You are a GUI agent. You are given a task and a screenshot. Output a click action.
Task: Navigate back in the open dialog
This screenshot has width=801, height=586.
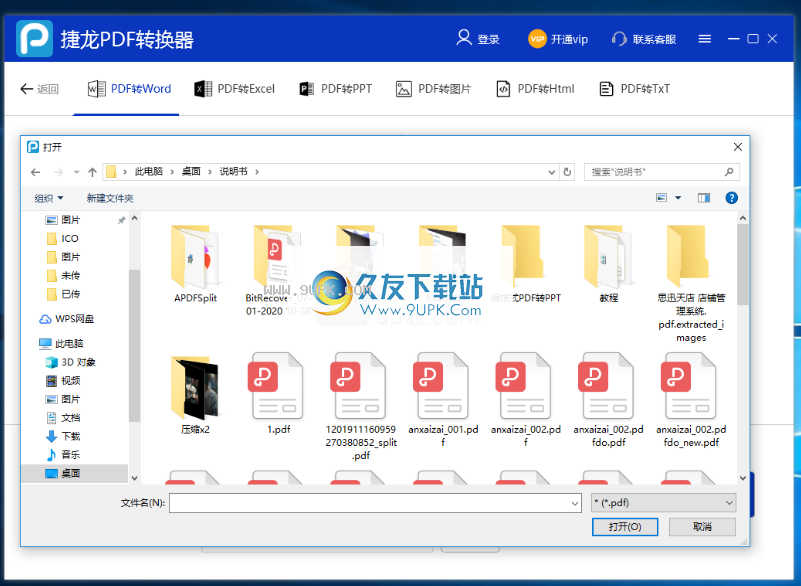click(x=35, y=172)
